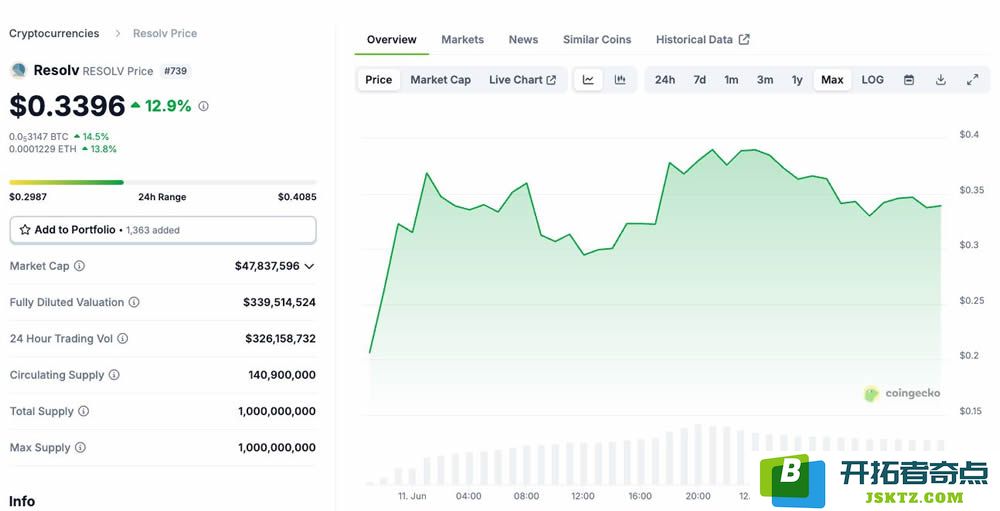Click the $47,837,596 market cap value
This screenshot has width=1000, height=511.
tap(267, 266)
